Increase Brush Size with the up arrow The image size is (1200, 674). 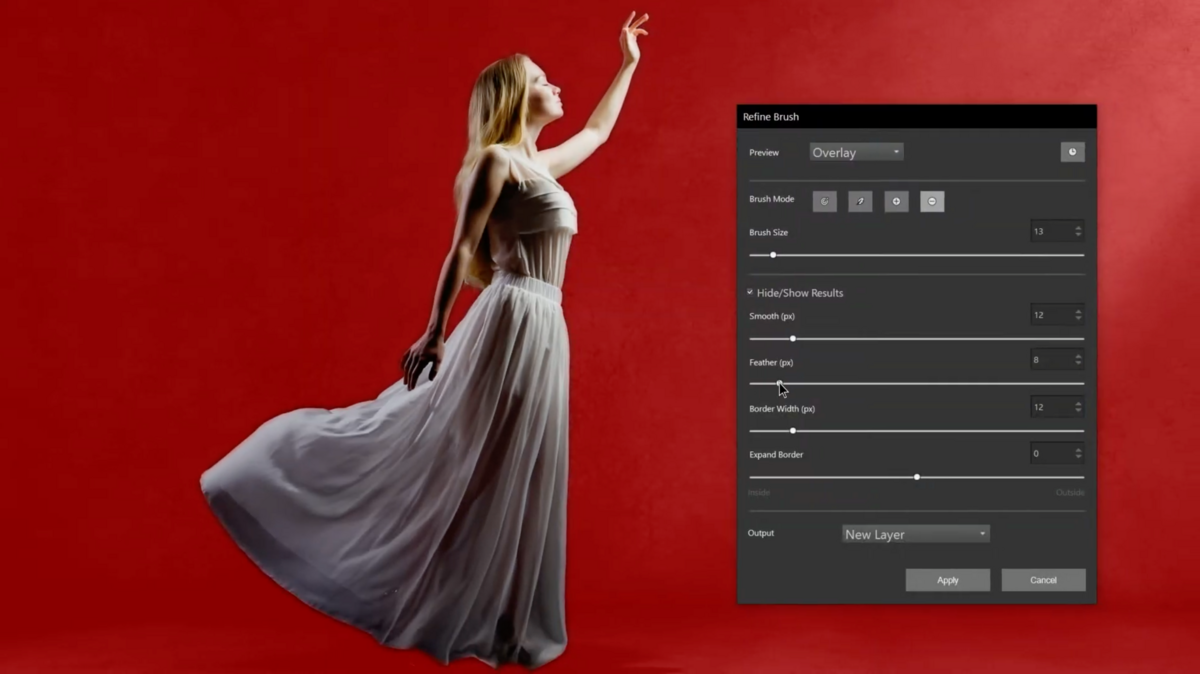coord(1078,228)
